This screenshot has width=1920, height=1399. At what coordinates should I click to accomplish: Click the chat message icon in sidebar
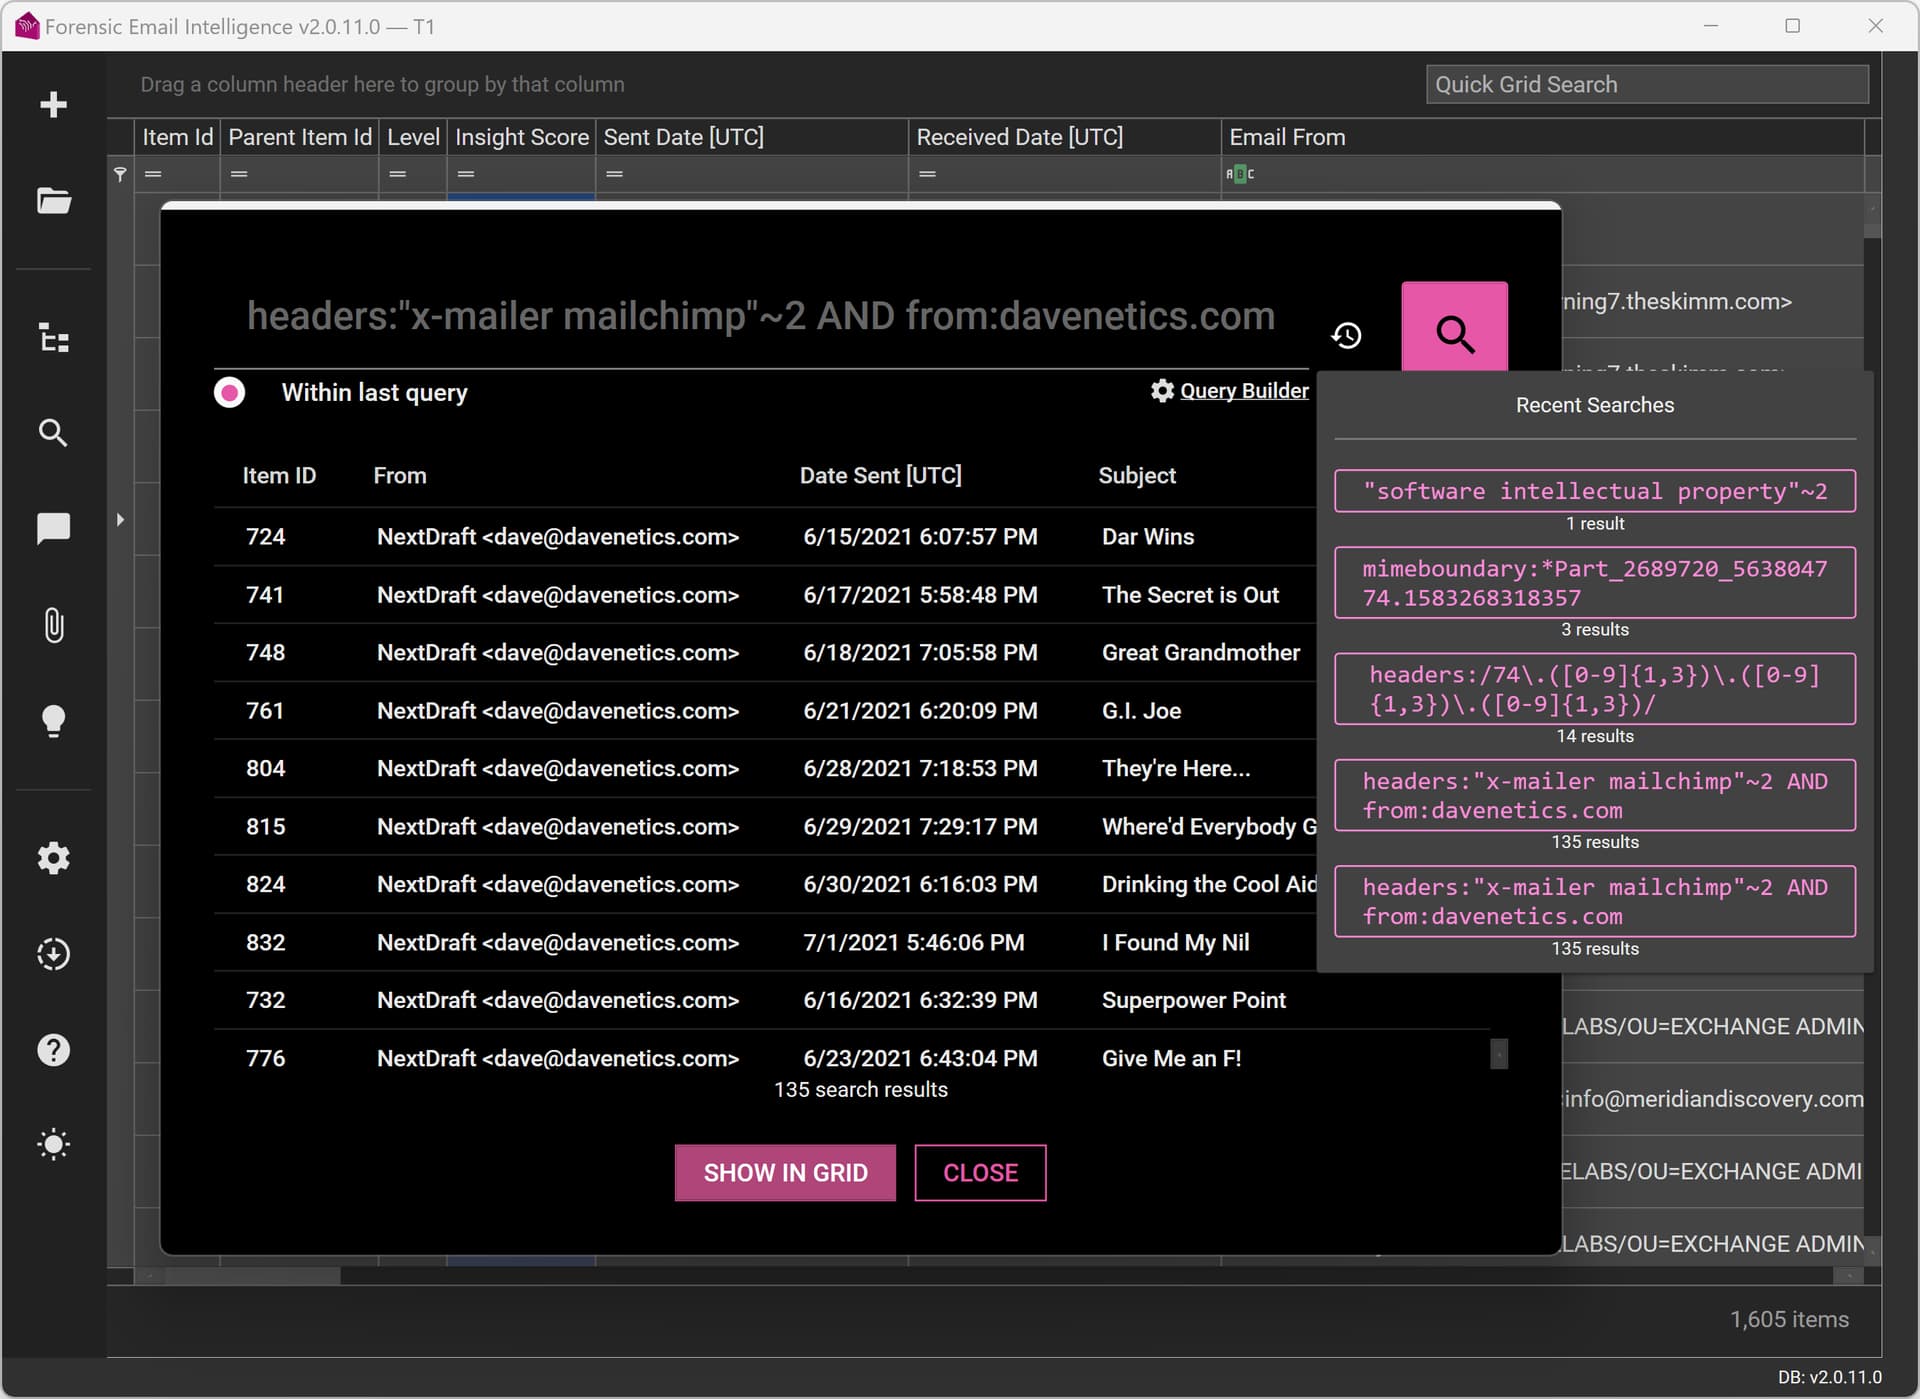tap(53, 528)
